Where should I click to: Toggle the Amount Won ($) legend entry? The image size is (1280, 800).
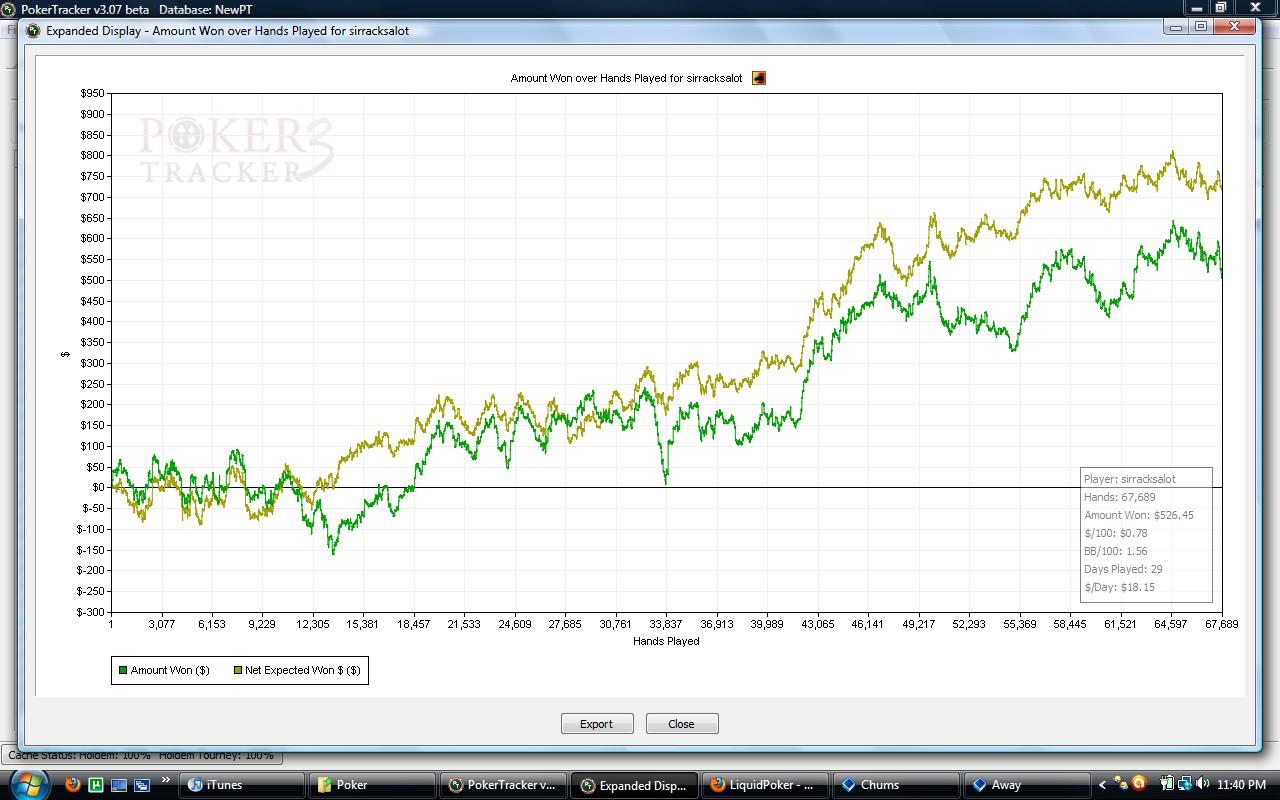click(164, 670)
